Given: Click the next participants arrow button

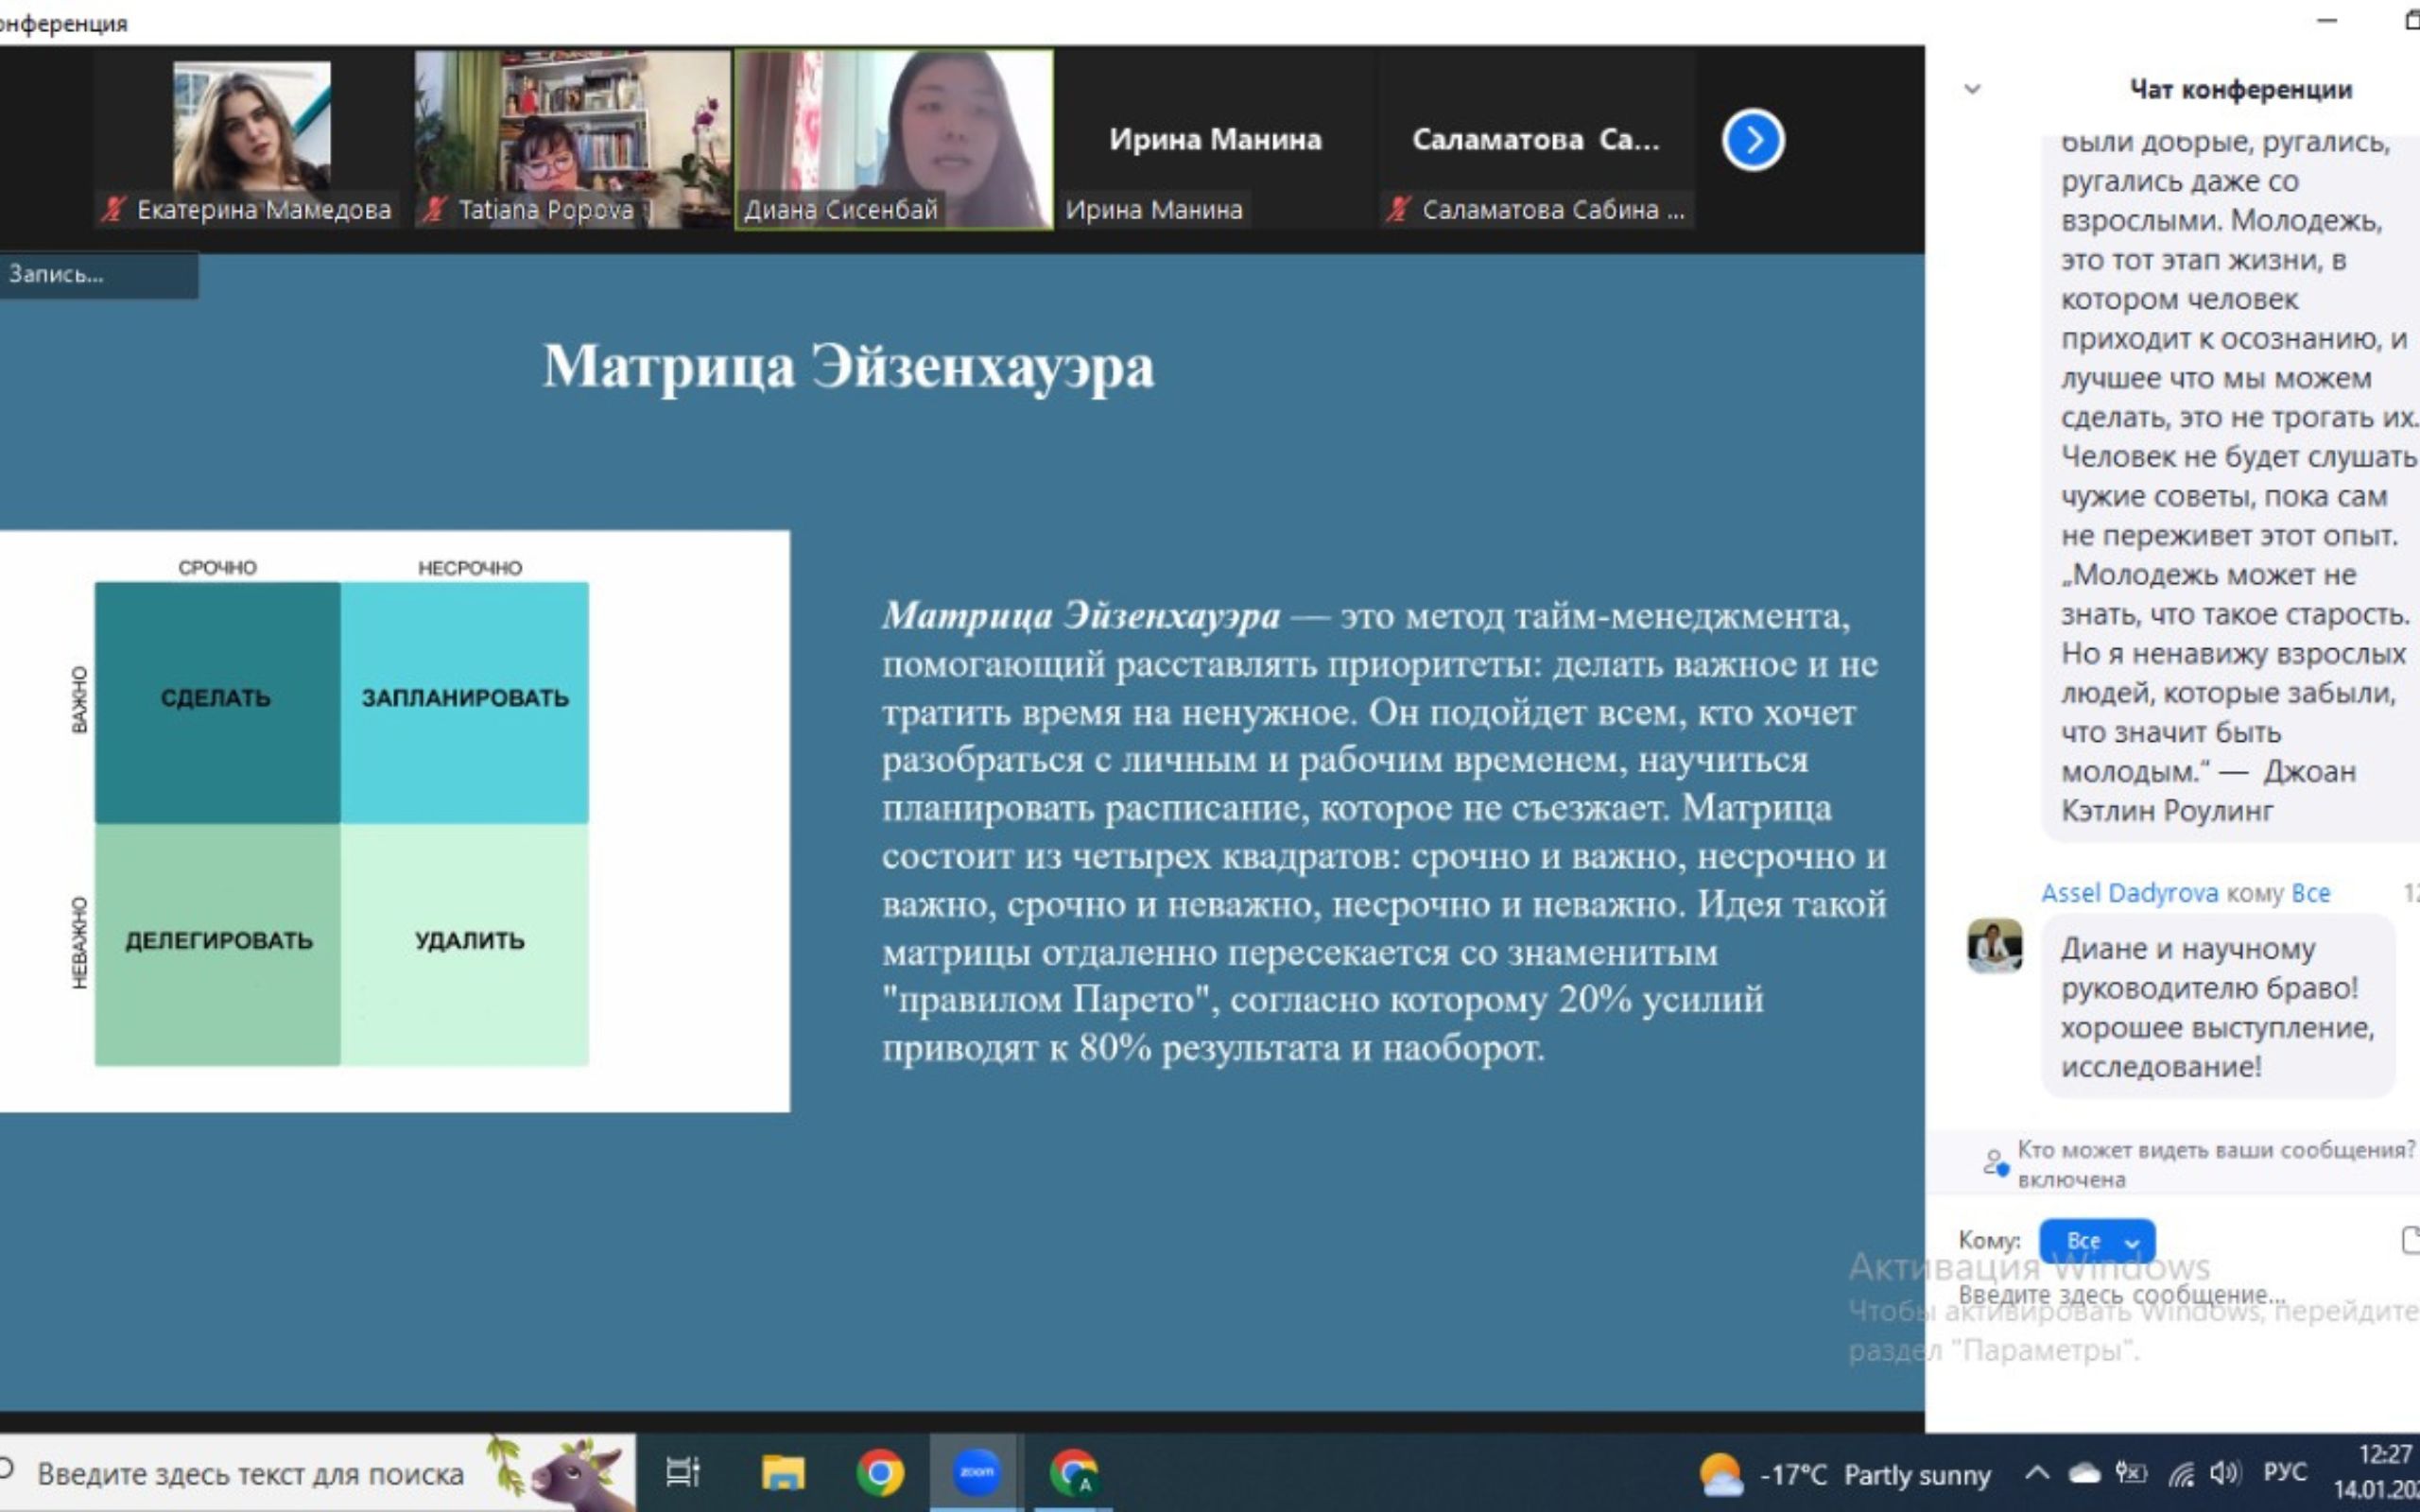Looking at the screenshot, I should pyautogui.click(x=1752, y=140).
